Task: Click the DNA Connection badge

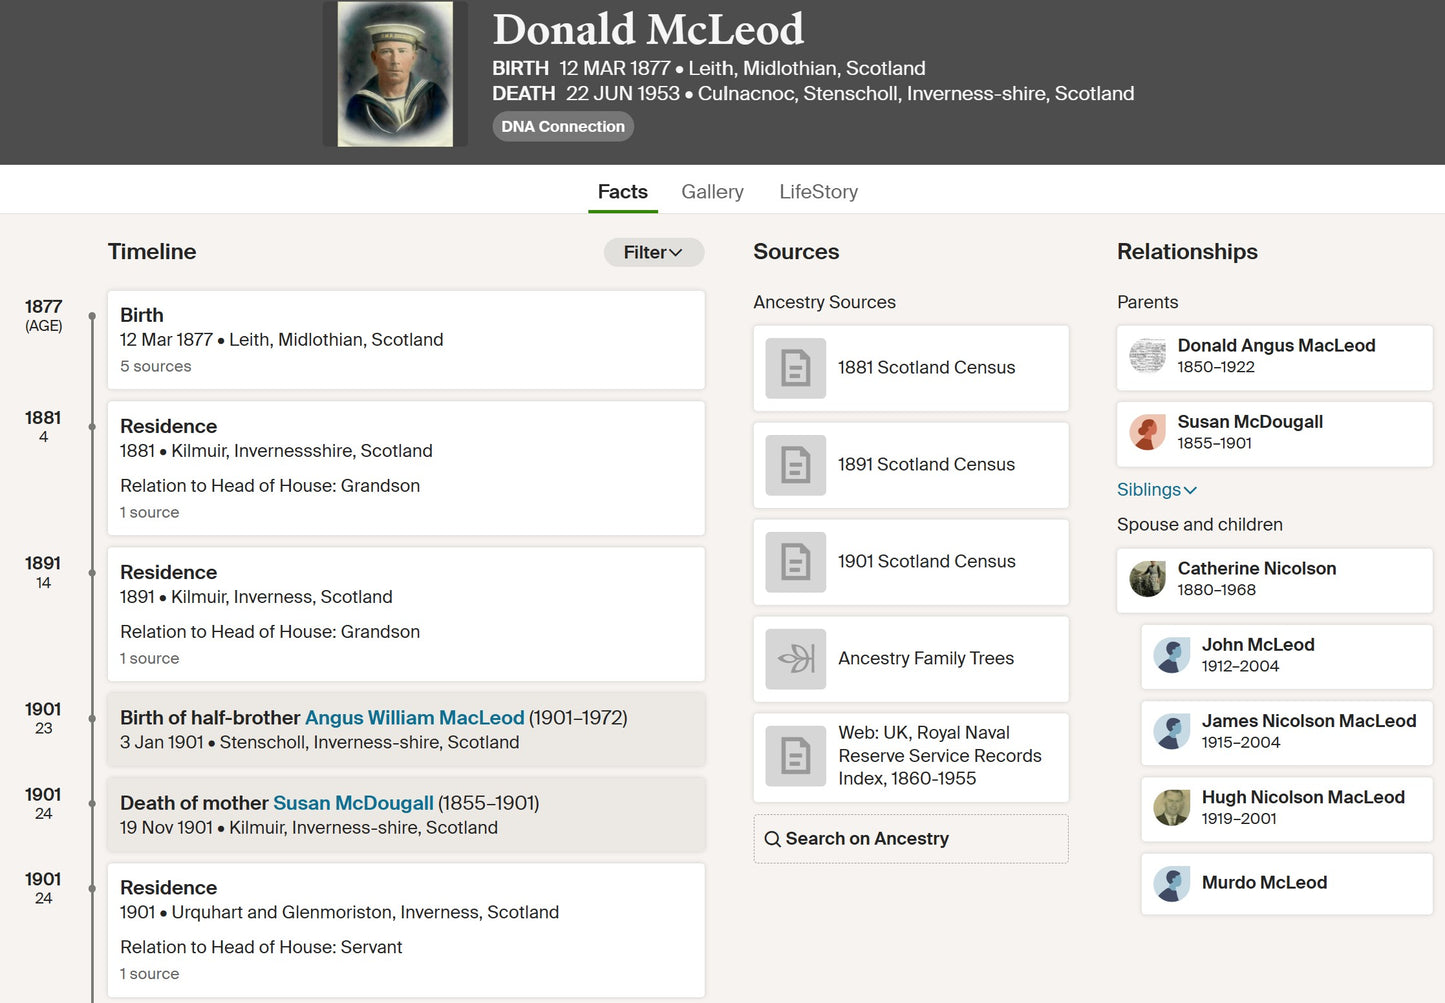Action: tap(563, 126)
